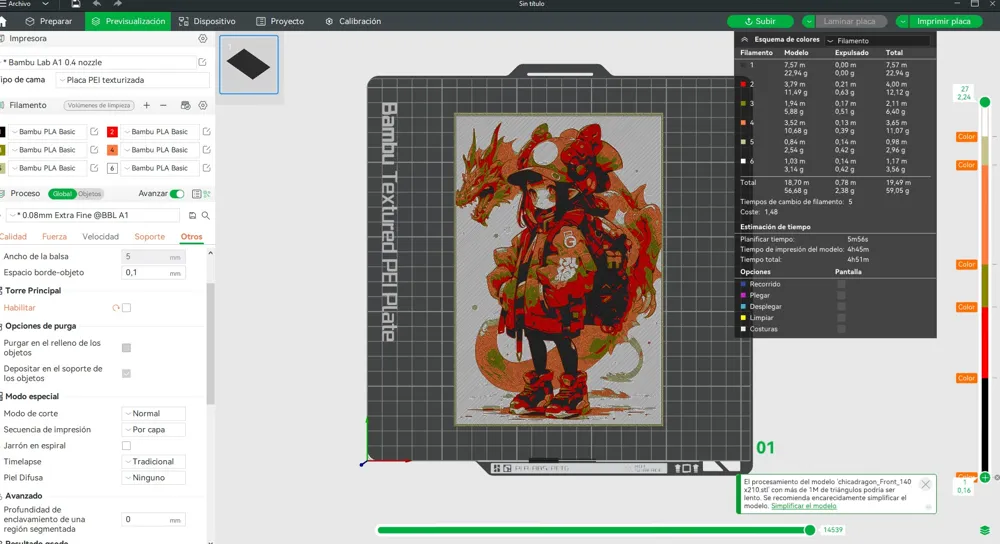
Task: Go to the home screen icon
Action: click(3, 21)
